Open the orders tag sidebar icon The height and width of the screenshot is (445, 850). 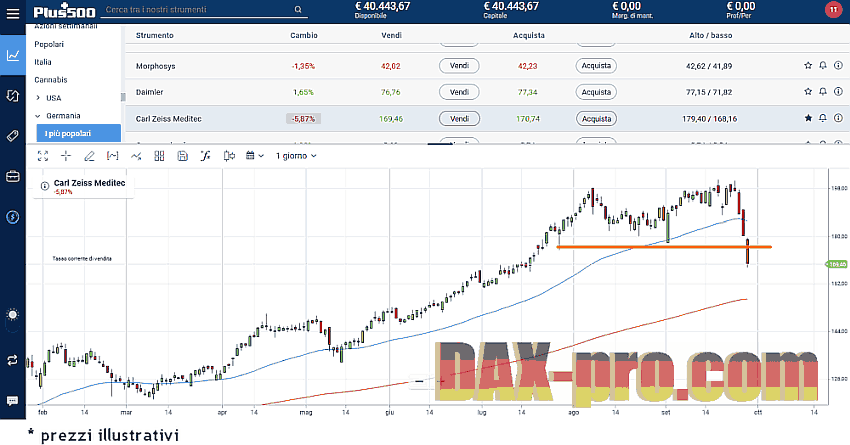tap(12, 136)
